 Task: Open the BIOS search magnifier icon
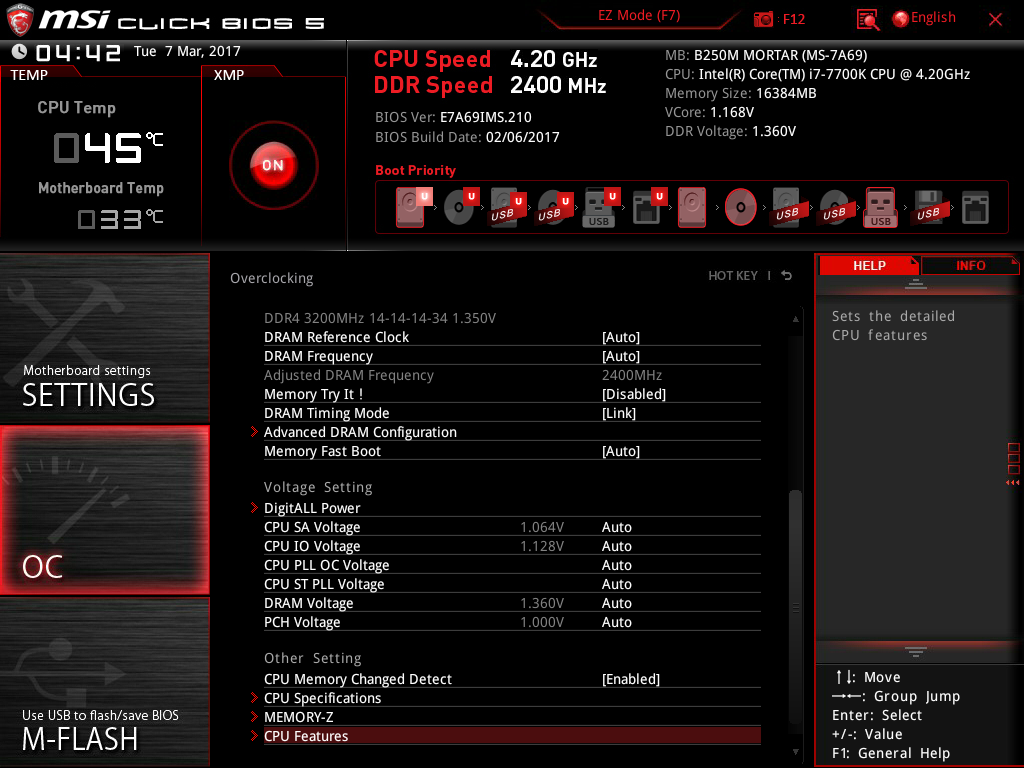tap(868, 19)
